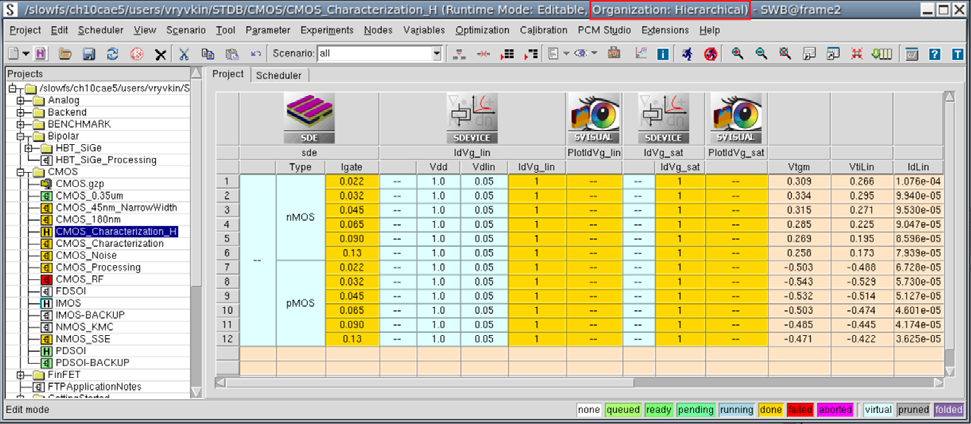The image size is (971, 424).
Task: Open the Experiments menu
Action: [x=326, y=30]
